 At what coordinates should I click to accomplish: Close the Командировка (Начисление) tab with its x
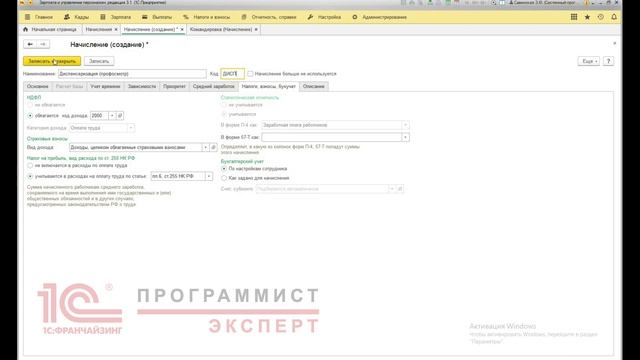click(256, 29)
